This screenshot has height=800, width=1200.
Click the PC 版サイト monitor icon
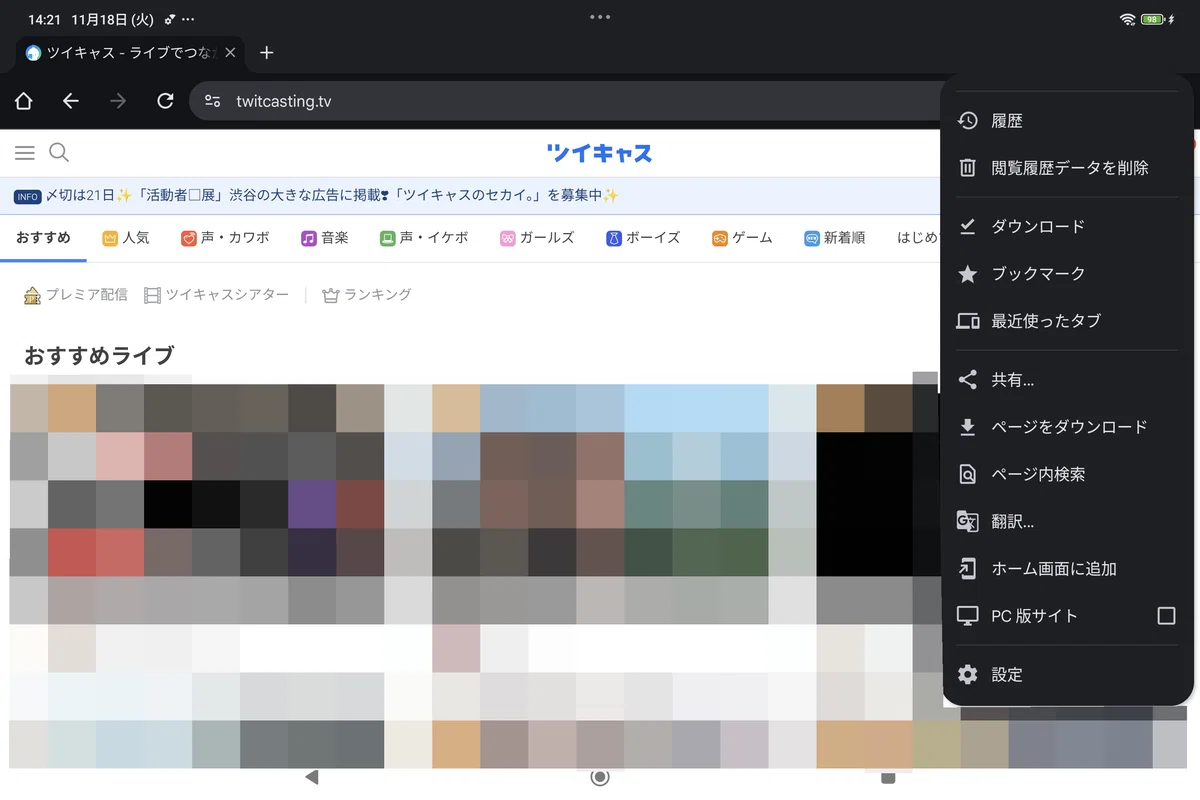click(967, 616)
